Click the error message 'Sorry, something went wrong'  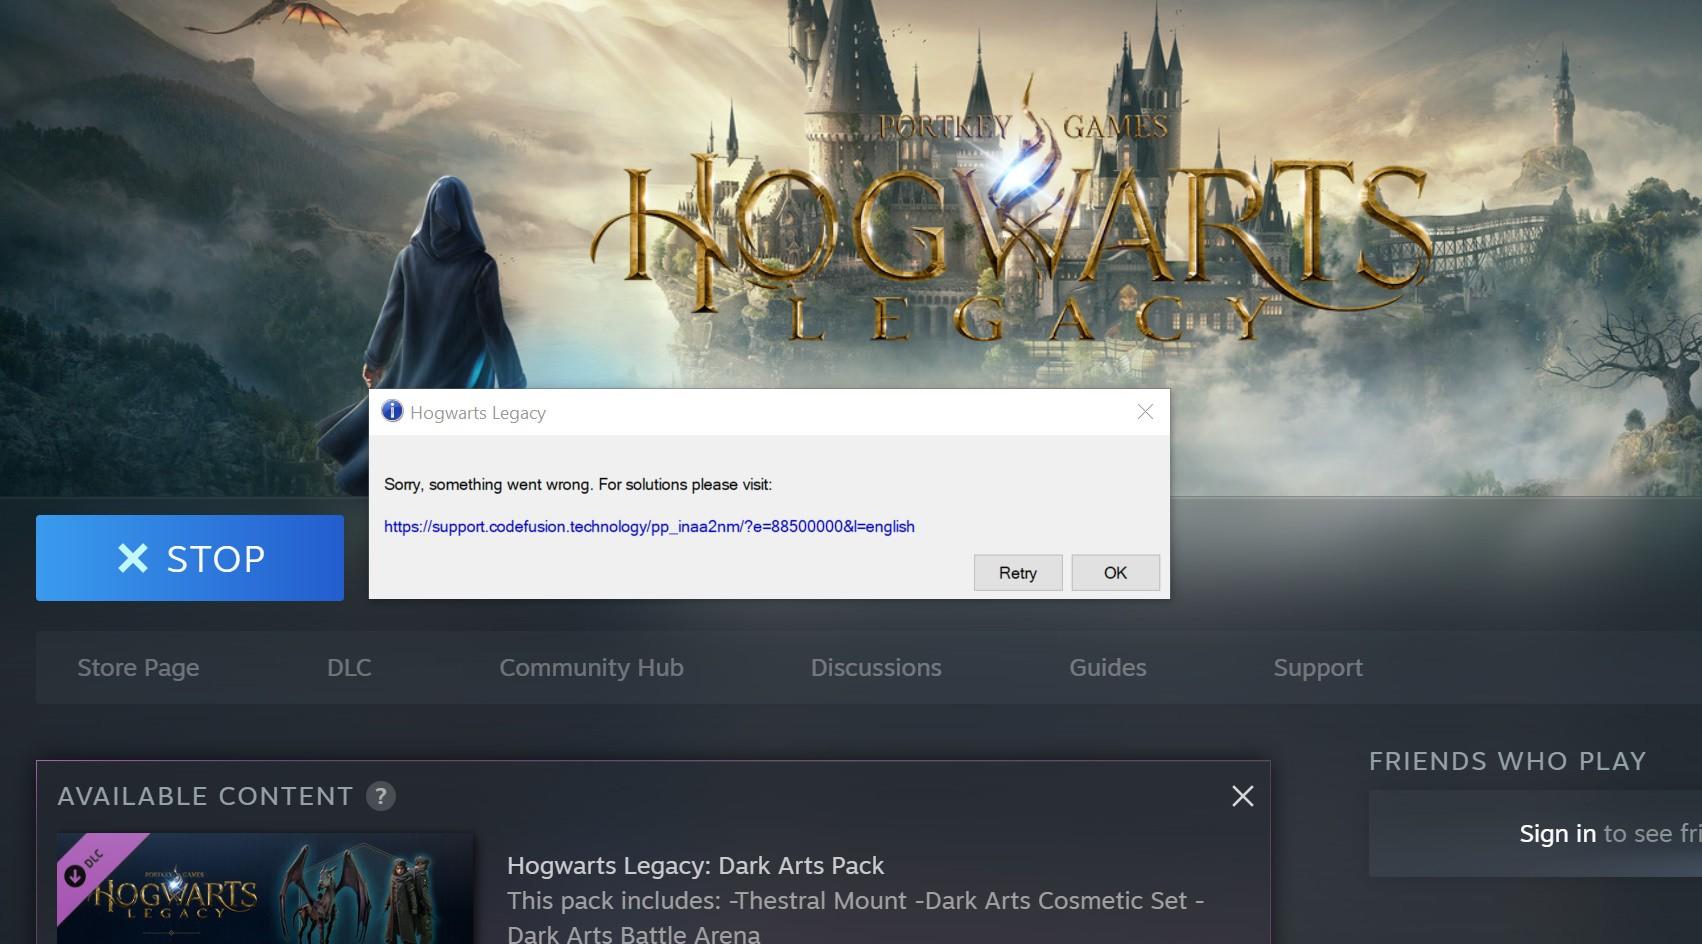pos(578,484)
